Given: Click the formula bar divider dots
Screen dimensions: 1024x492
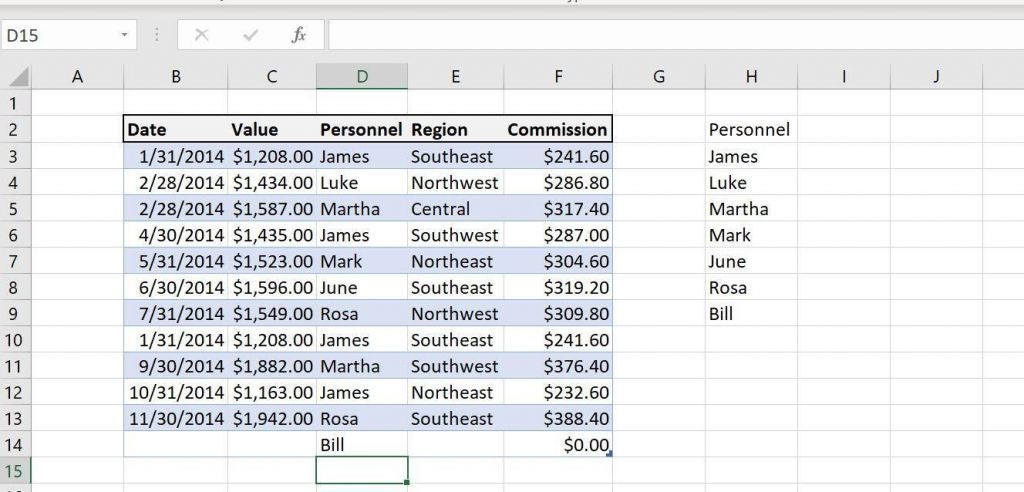Looking at the screenshot, I should [x=157, y=35].
